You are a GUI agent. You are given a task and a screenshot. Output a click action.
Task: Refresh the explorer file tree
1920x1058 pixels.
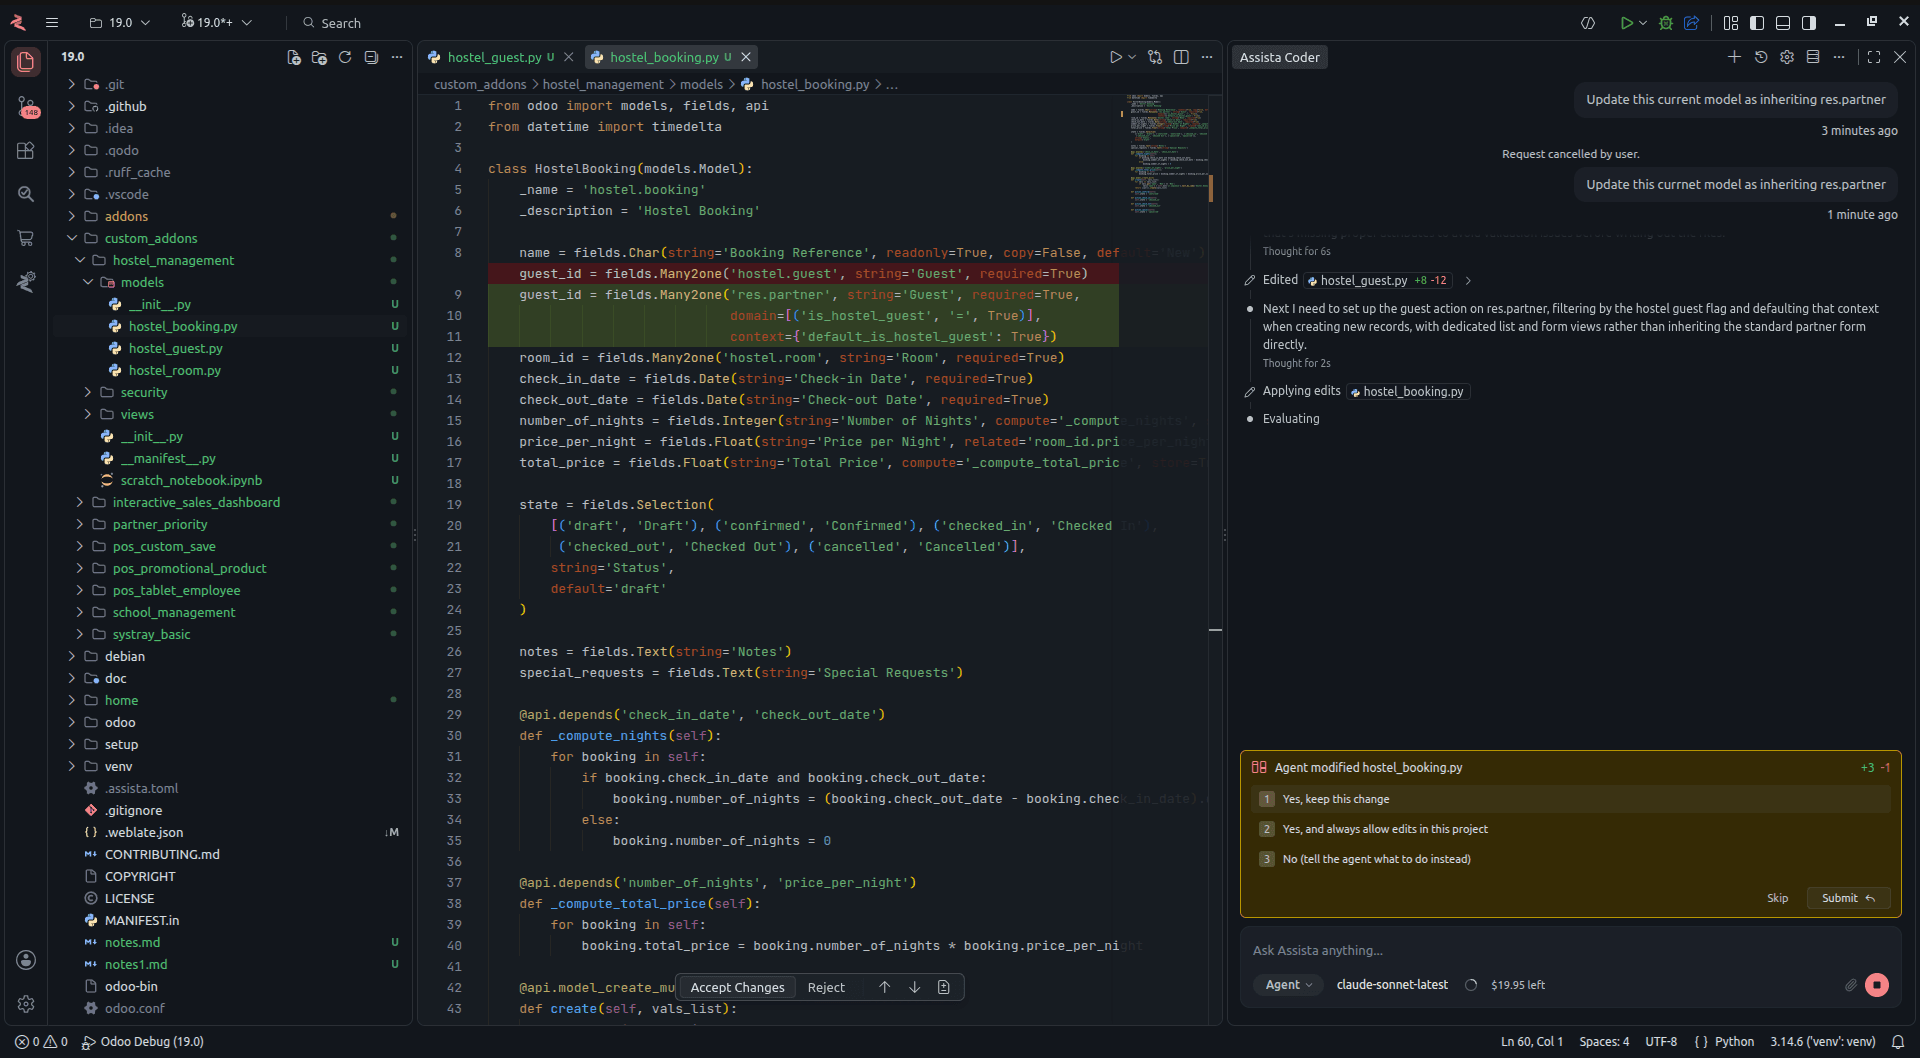pos(345,57)
